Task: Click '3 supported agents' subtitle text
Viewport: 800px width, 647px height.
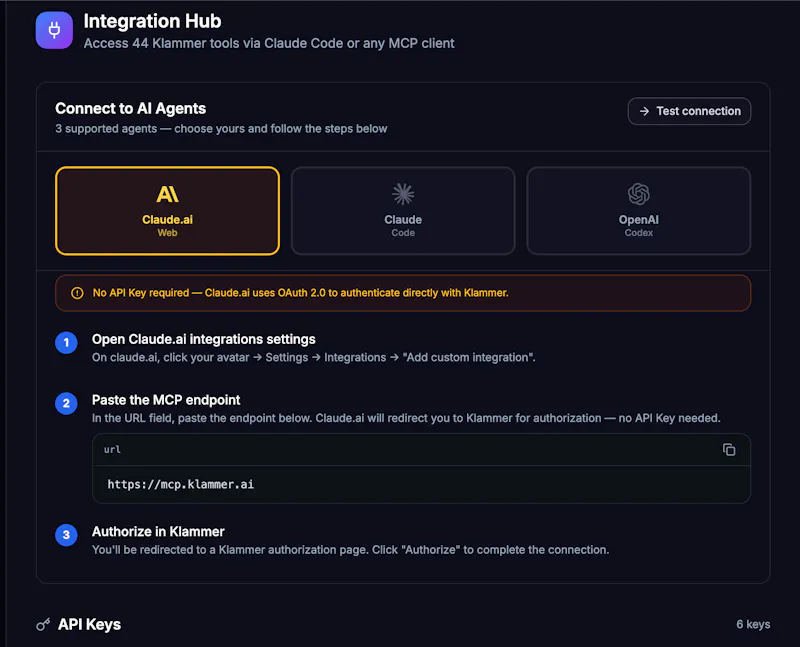Action: (x=221, y=129)
